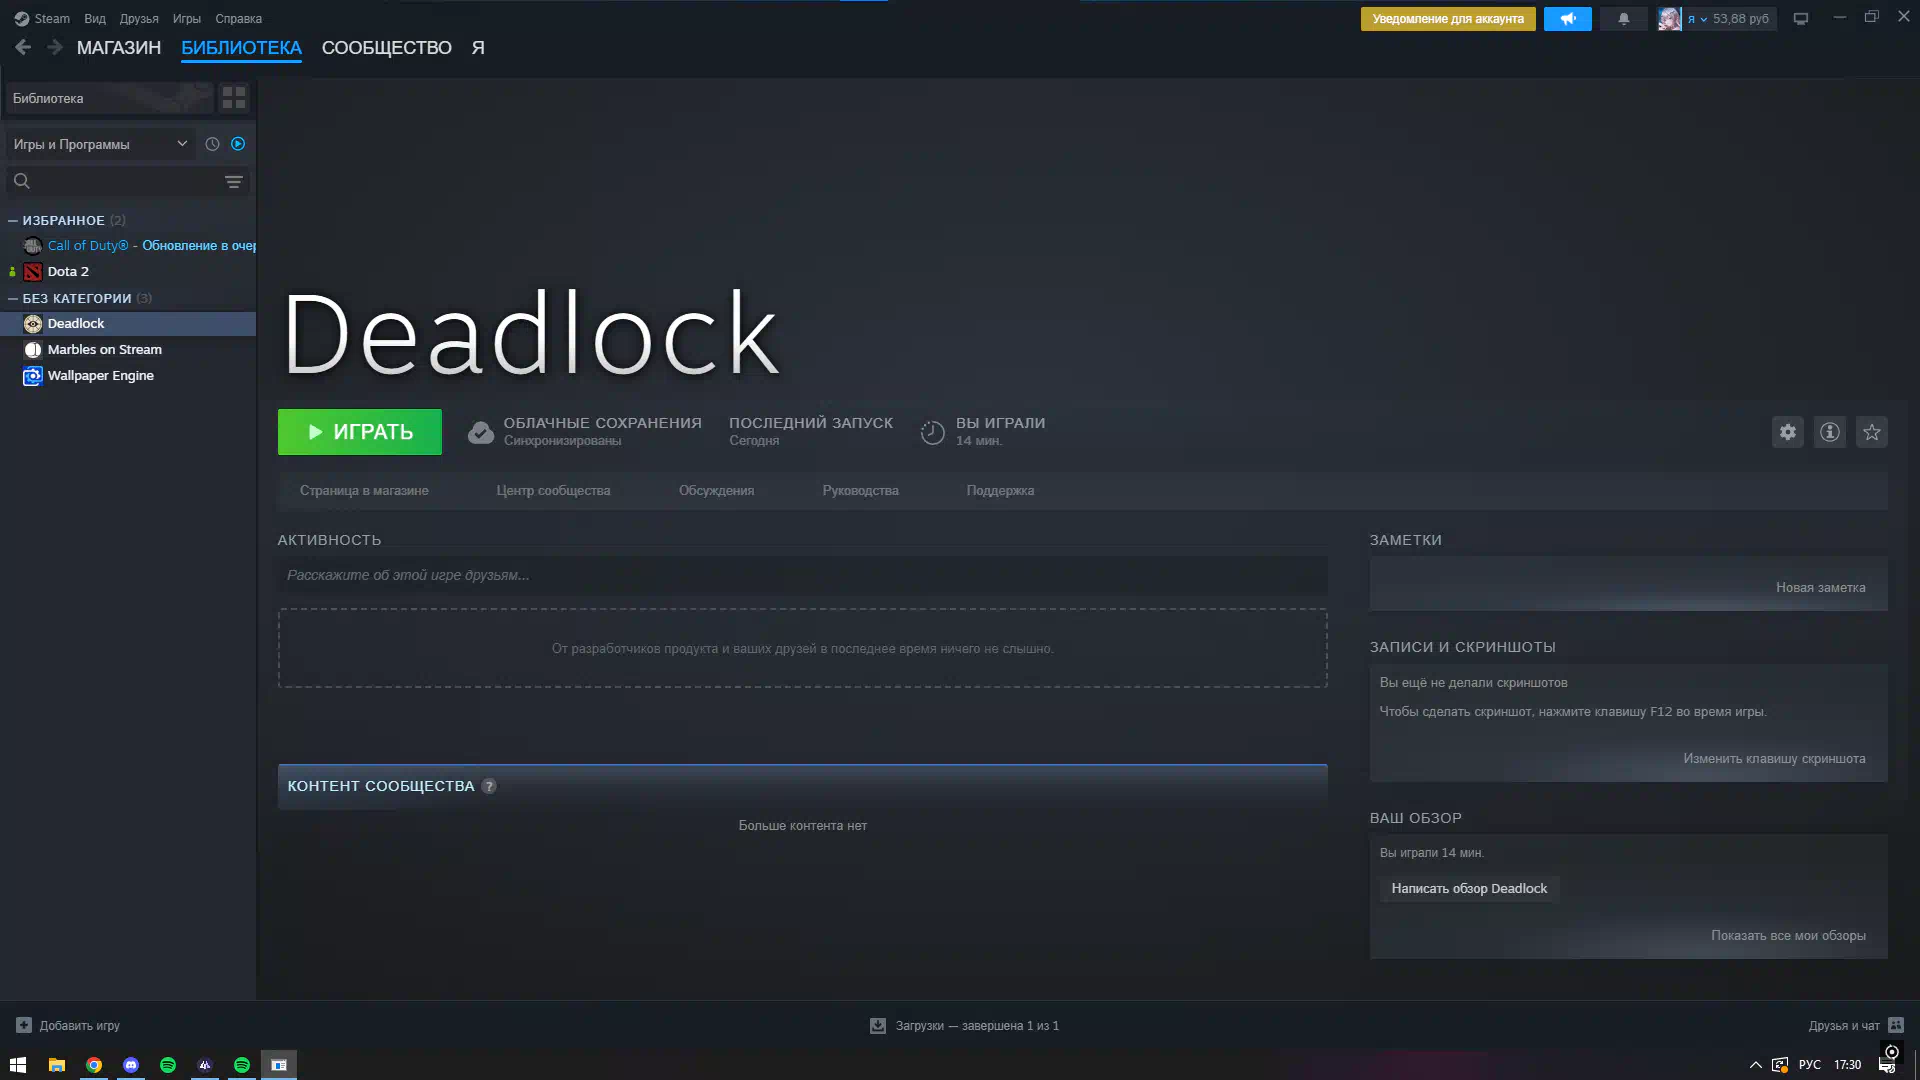
Task: Collapse the ИЗБРАННОЕ category
Action: [13, 220]
